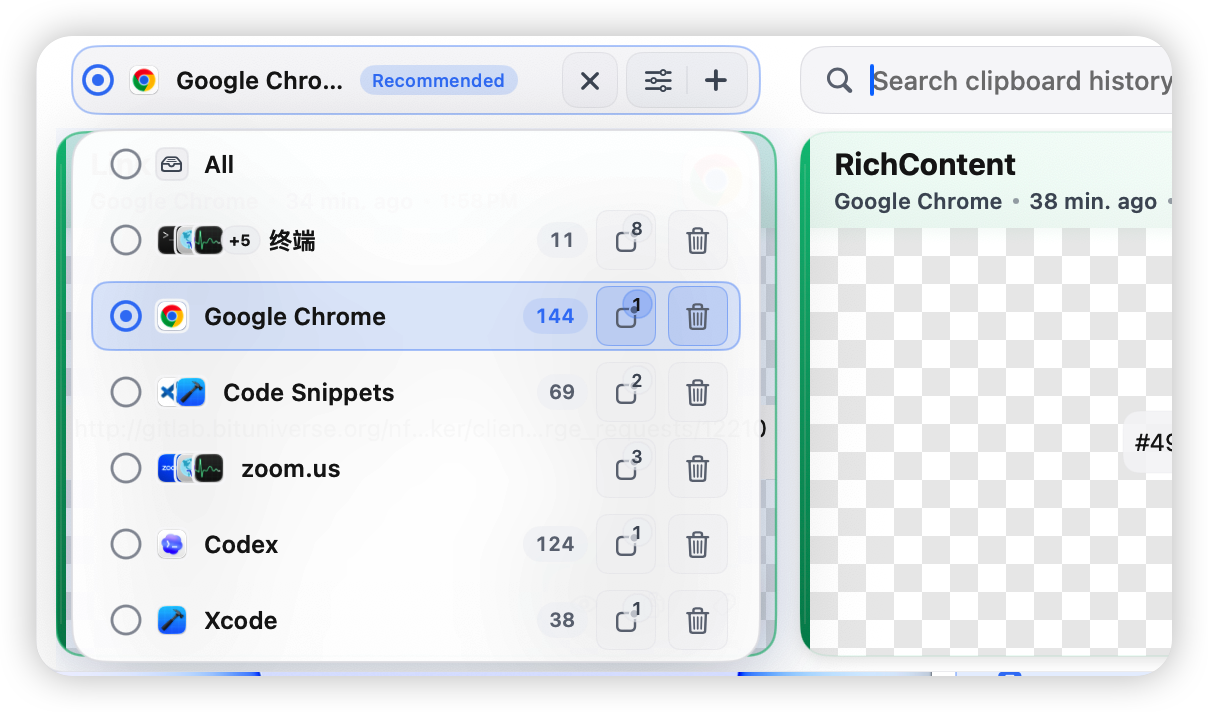Click the 11 count badge

562,240
